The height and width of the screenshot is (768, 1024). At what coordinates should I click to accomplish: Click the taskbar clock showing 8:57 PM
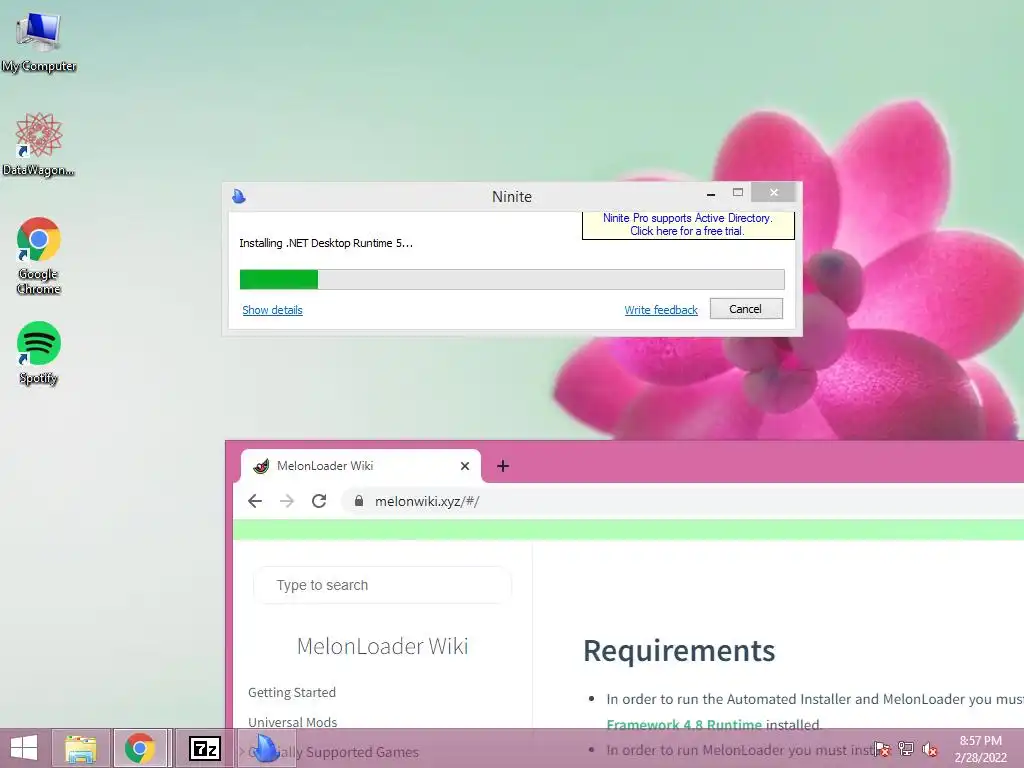coord(980,748)
